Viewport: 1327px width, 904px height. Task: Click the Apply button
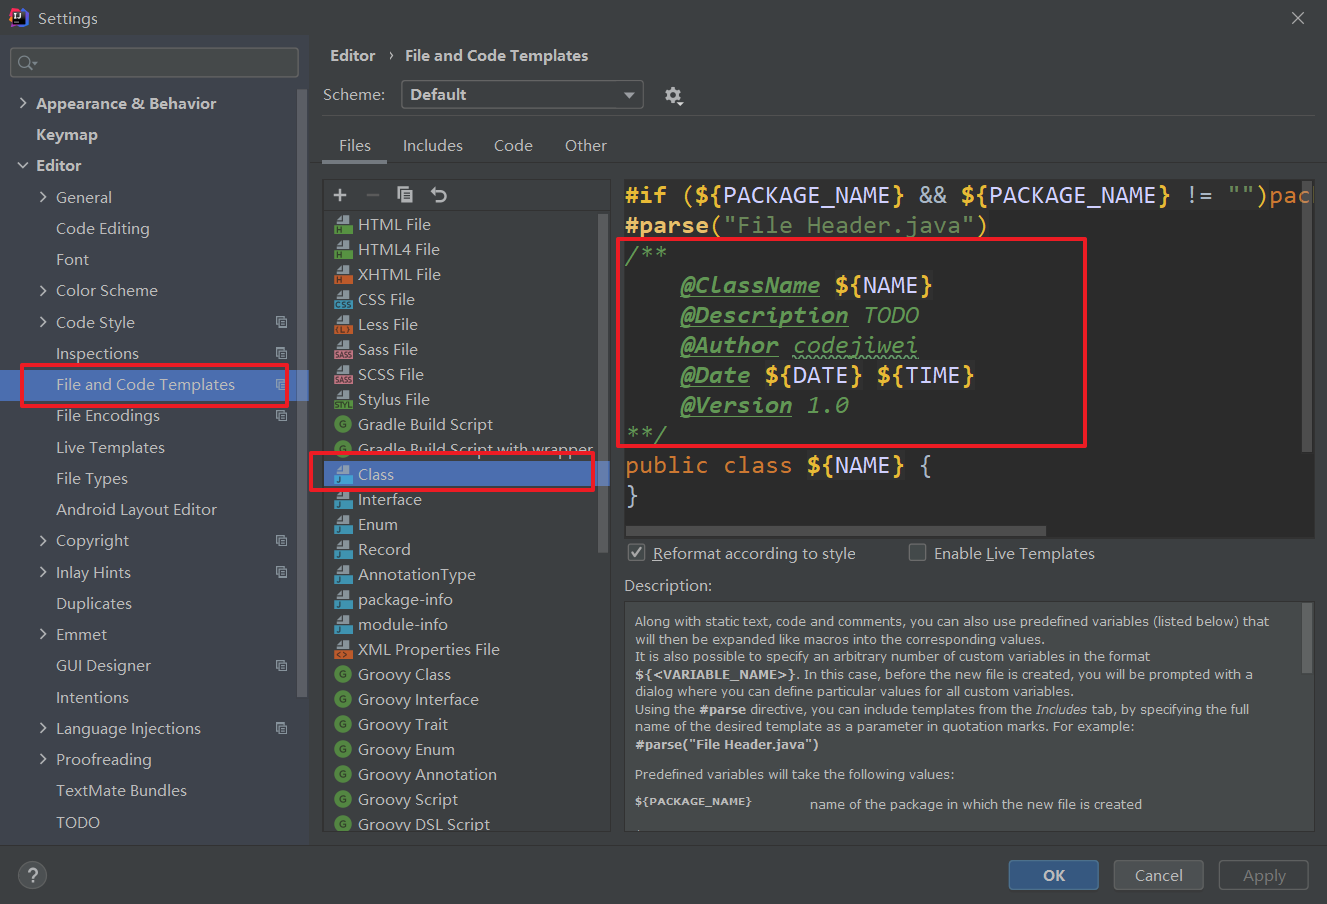[1264, 875]
